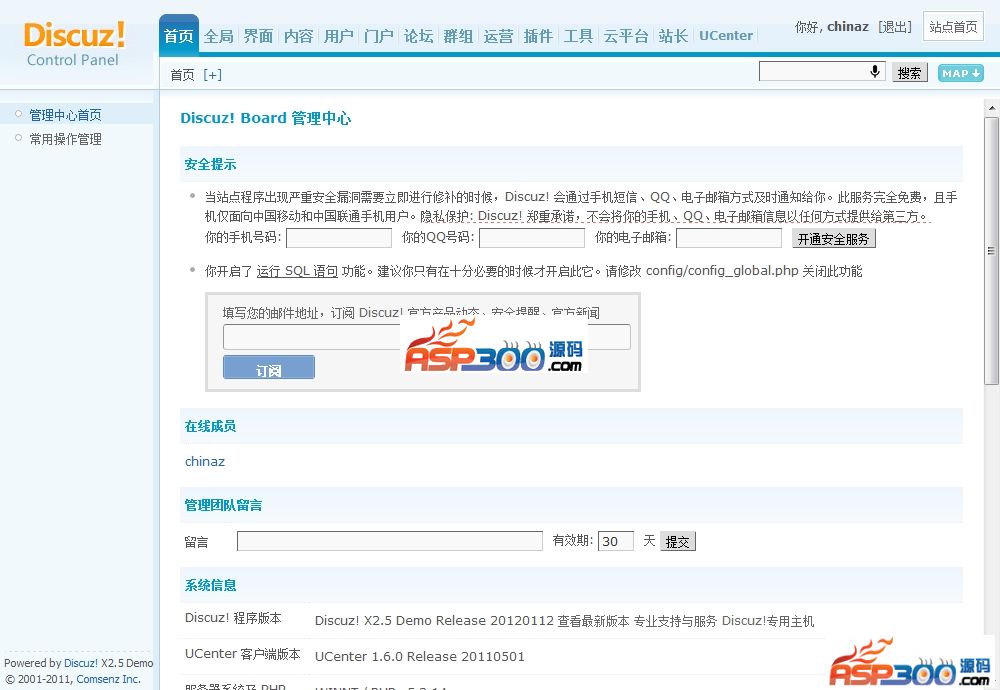
Task: Open the 运营 menu tab
Action: pyautogui.click(x=499, y=36)
